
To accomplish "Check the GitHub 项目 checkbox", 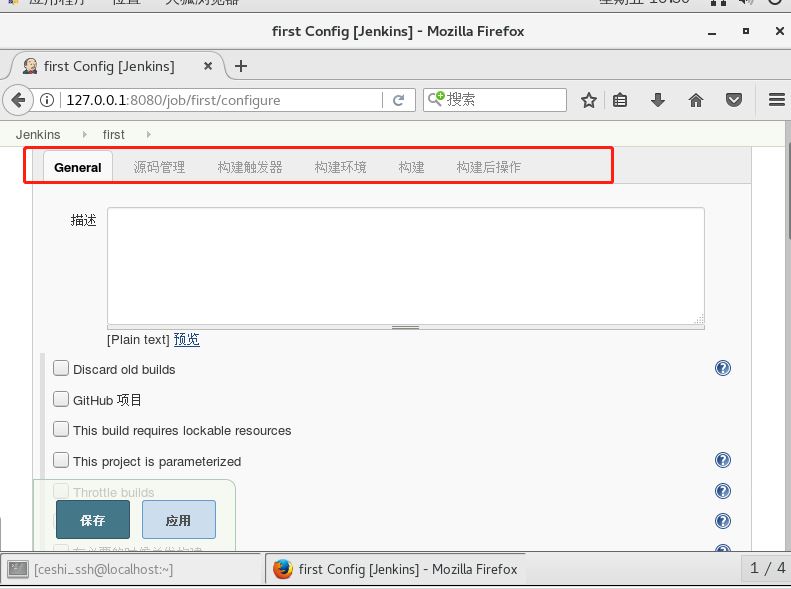I will point(61,399).
